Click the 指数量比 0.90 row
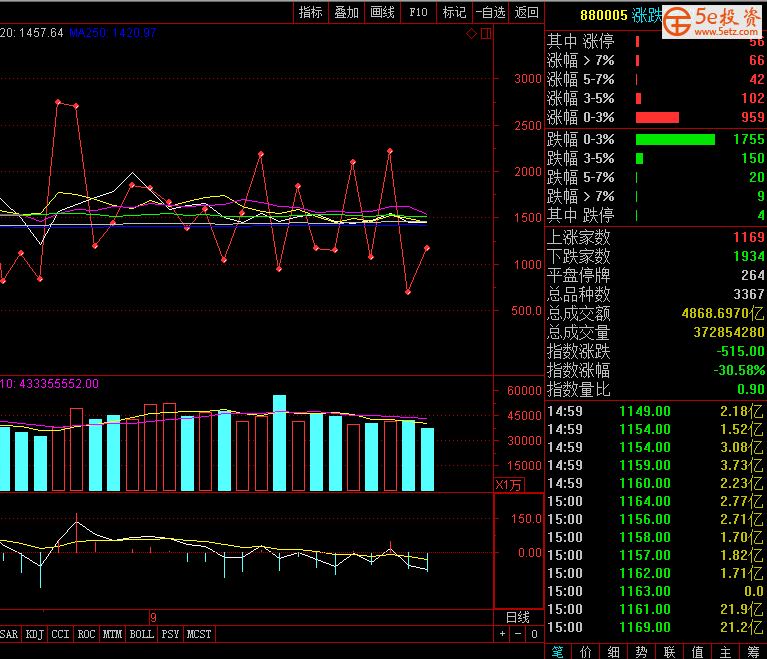This screenshot has height=659, width=767. pyautogui.click(x=655, y=389)
